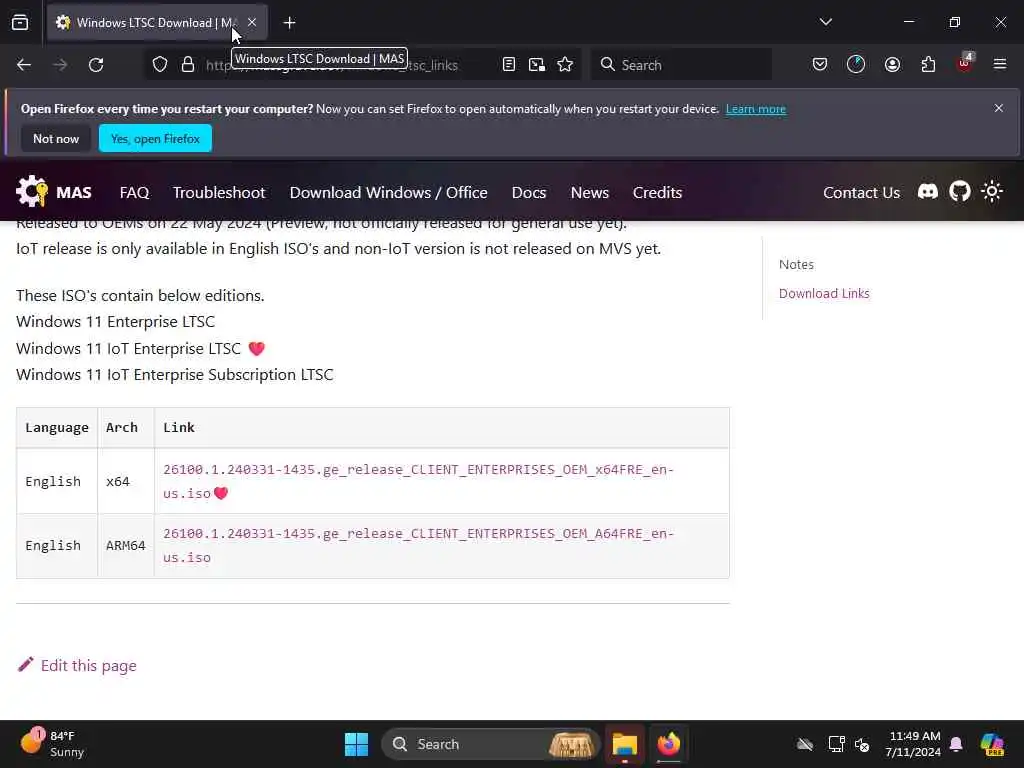Dismiss notification bar with X

point(999,108)
